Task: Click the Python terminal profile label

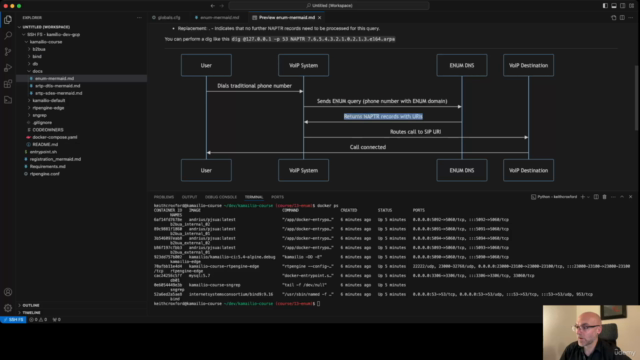Action: click(x=554, y=197)
